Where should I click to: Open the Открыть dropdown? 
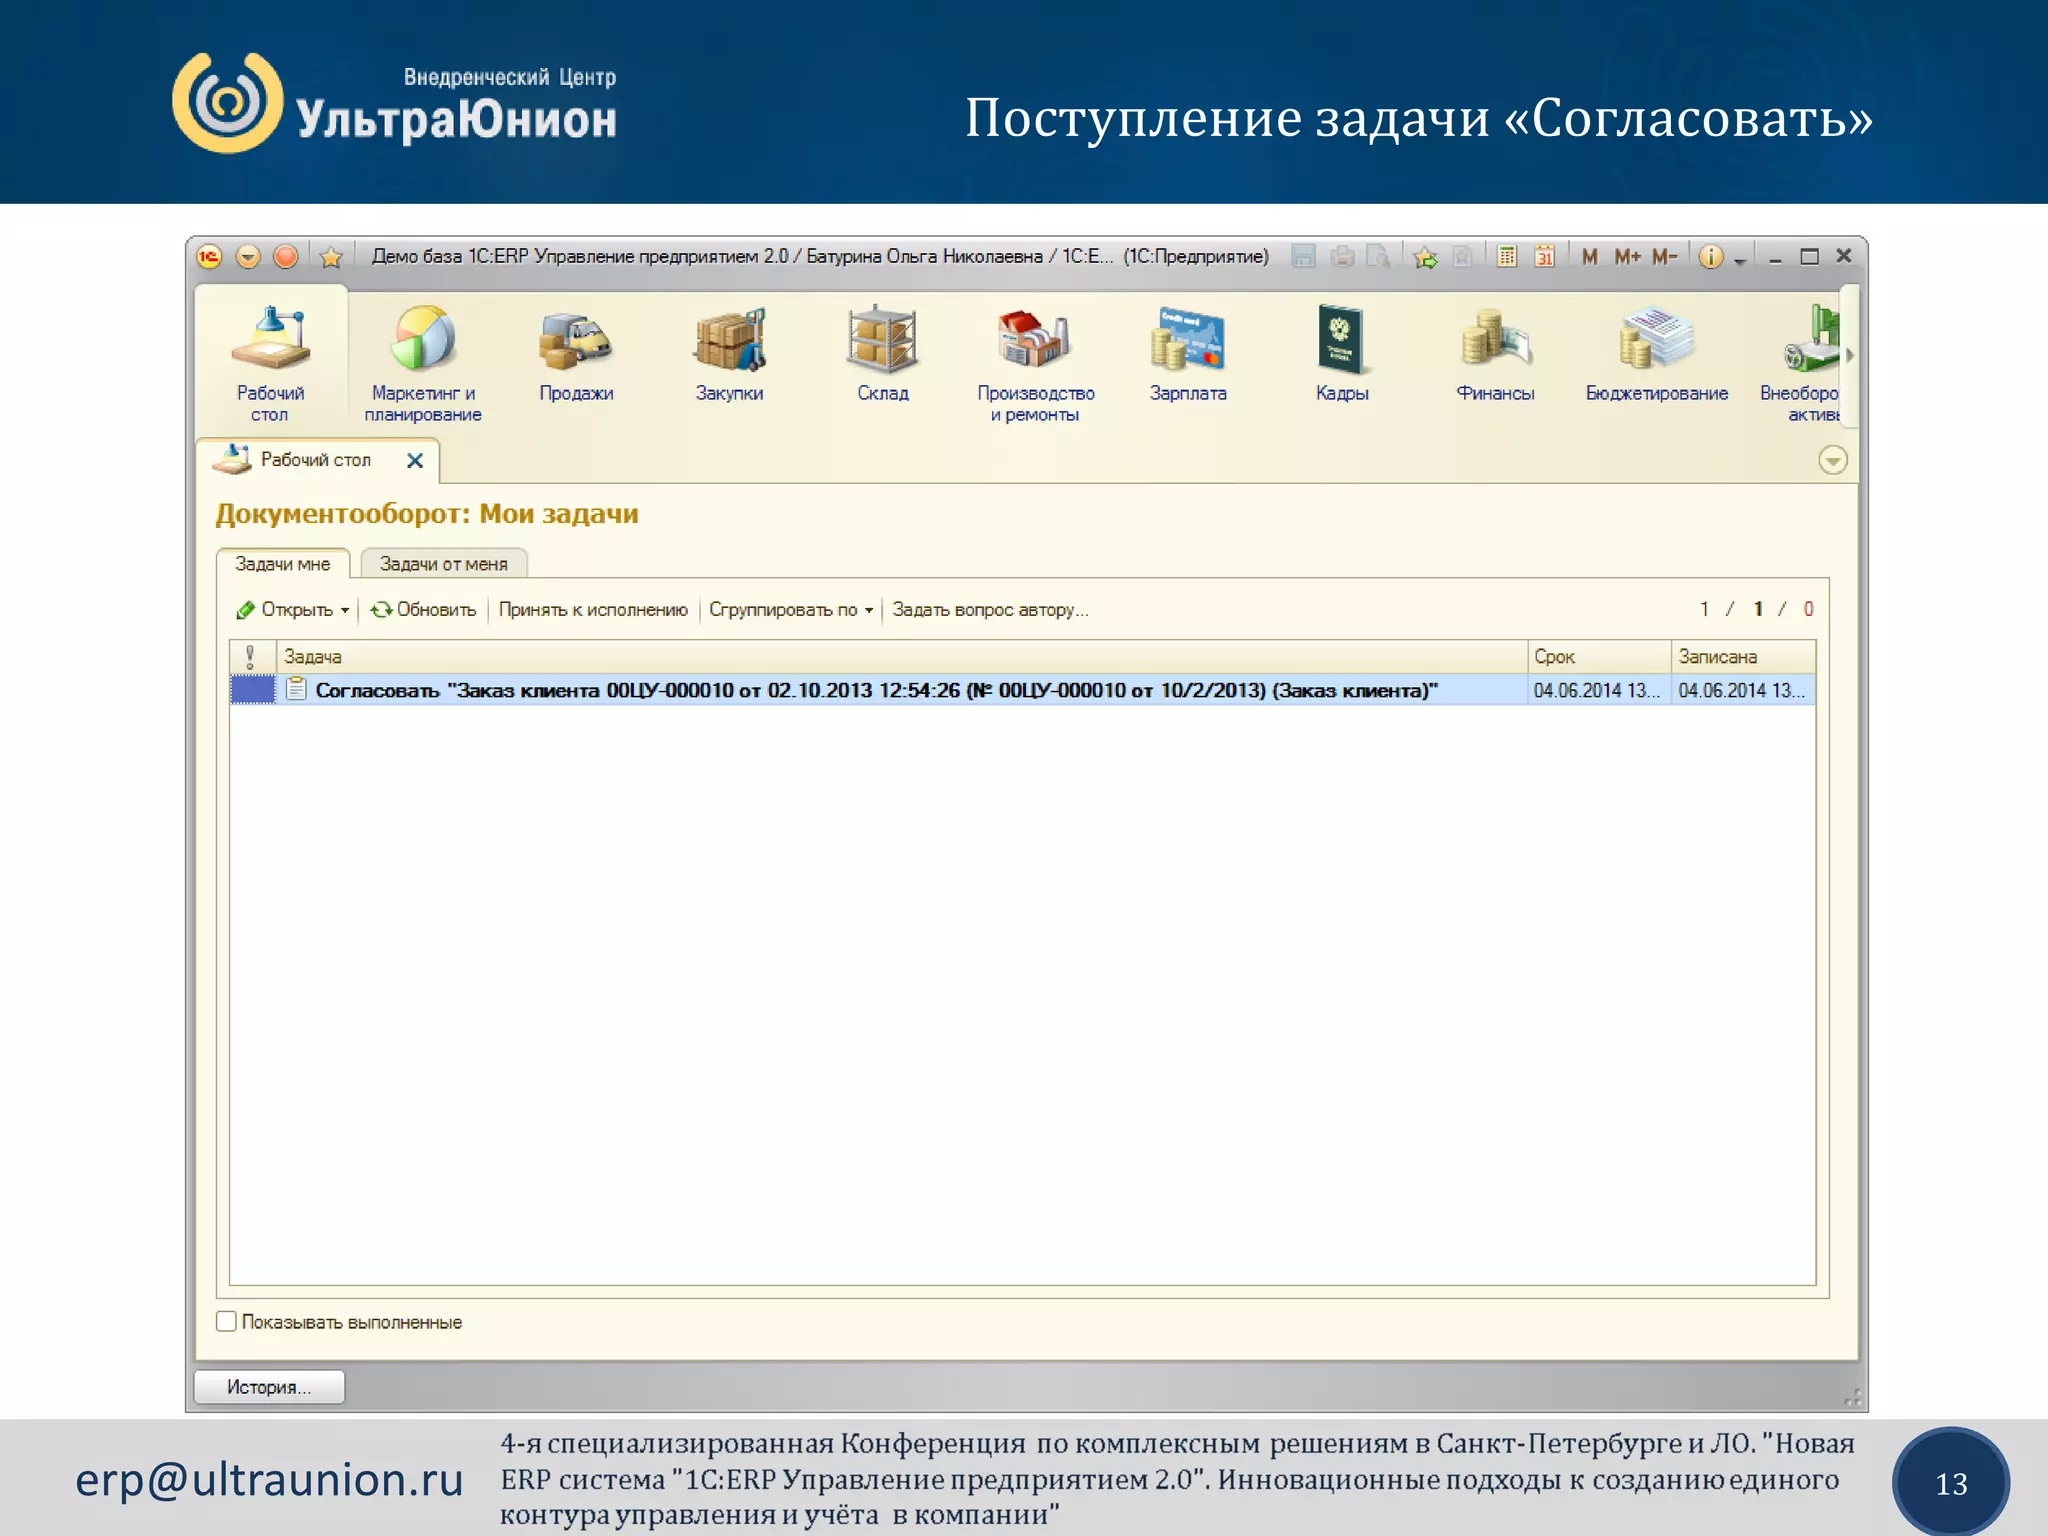[293, 610]
